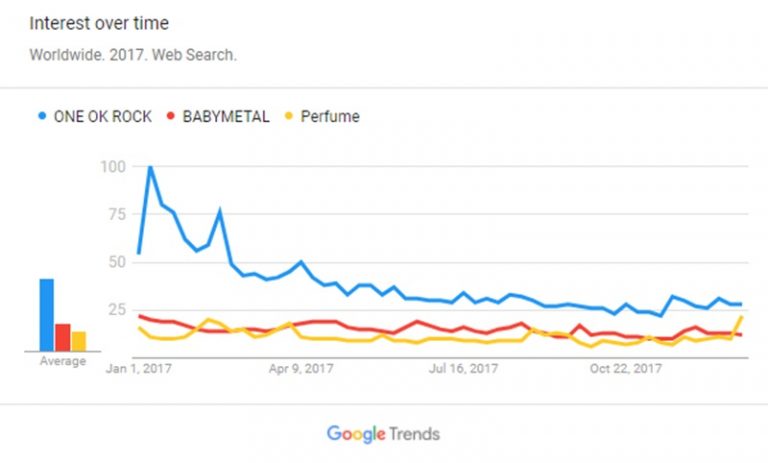Click the Worldwide 2017 Web Search subtitle

click(x=133, y=55)
